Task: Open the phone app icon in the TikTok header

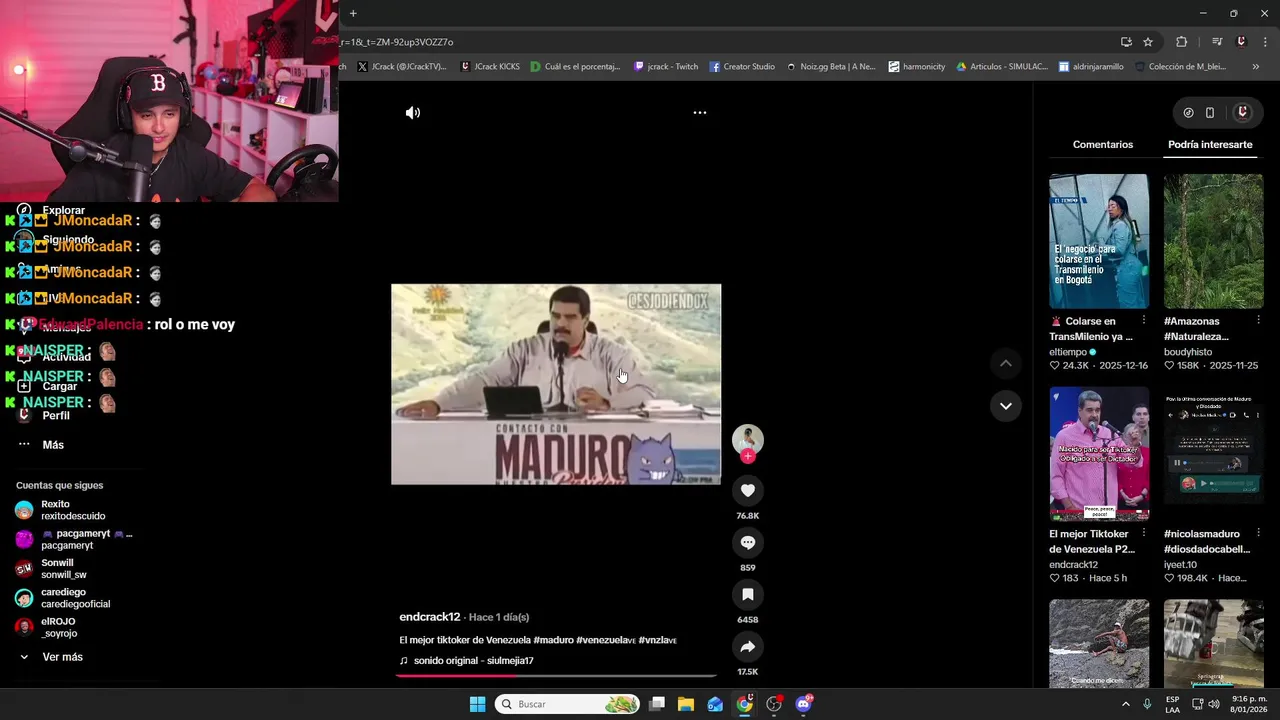Action: pyautogui.click(x=1210, y=113)
